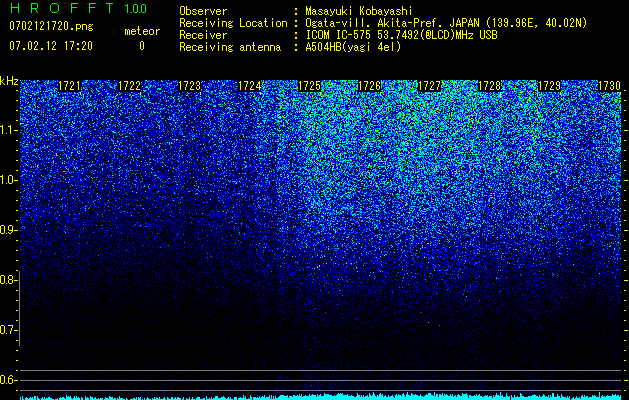Viewport: 629px width, 400px height.
Task: Click the 1730 time marker
Action: [x=610, y=86]
